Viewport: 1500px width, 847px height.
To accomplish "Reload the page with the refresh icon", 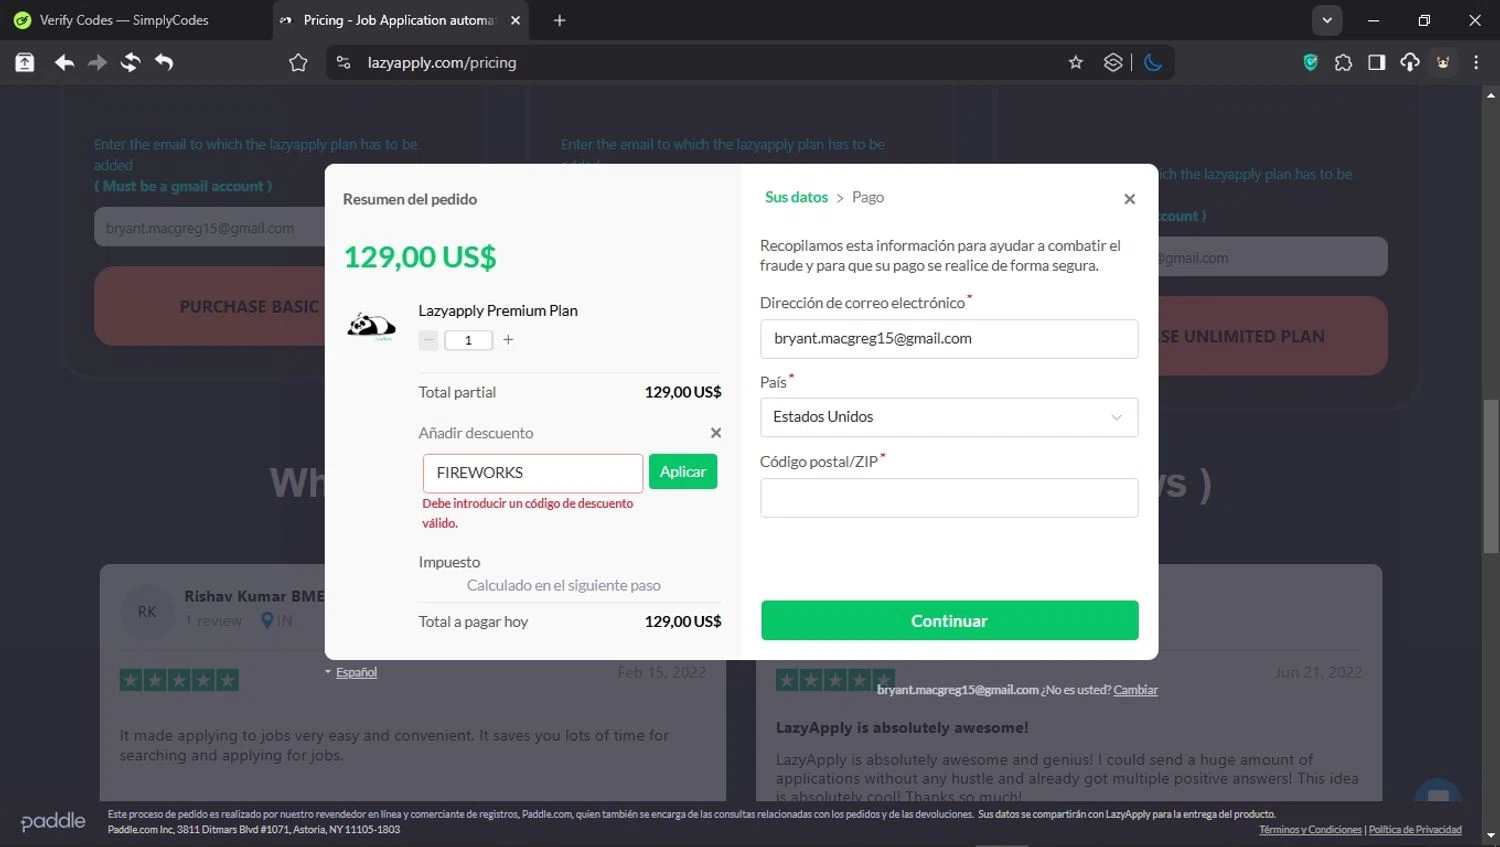I will click(130, 62).
